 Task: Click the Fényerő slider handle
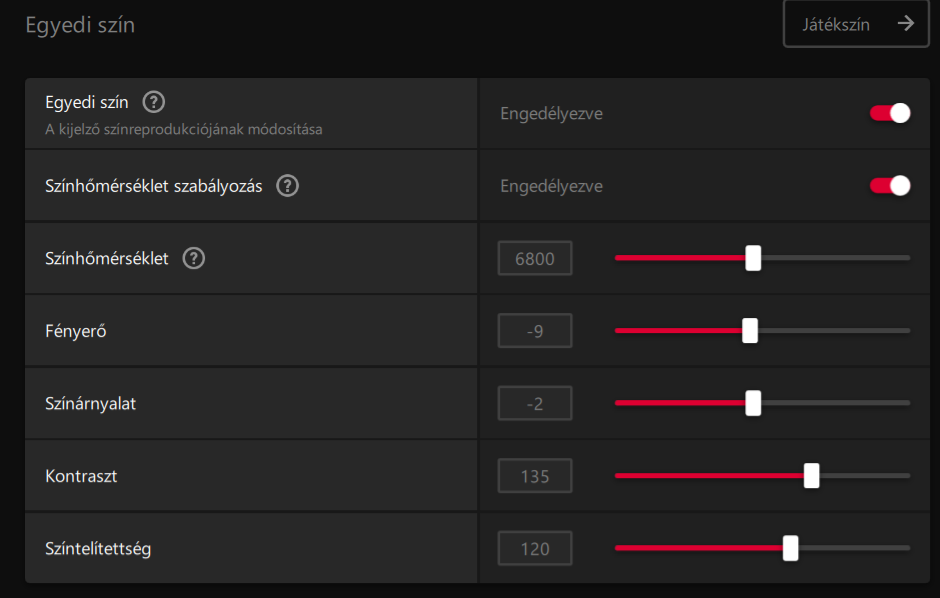point(749,331)
